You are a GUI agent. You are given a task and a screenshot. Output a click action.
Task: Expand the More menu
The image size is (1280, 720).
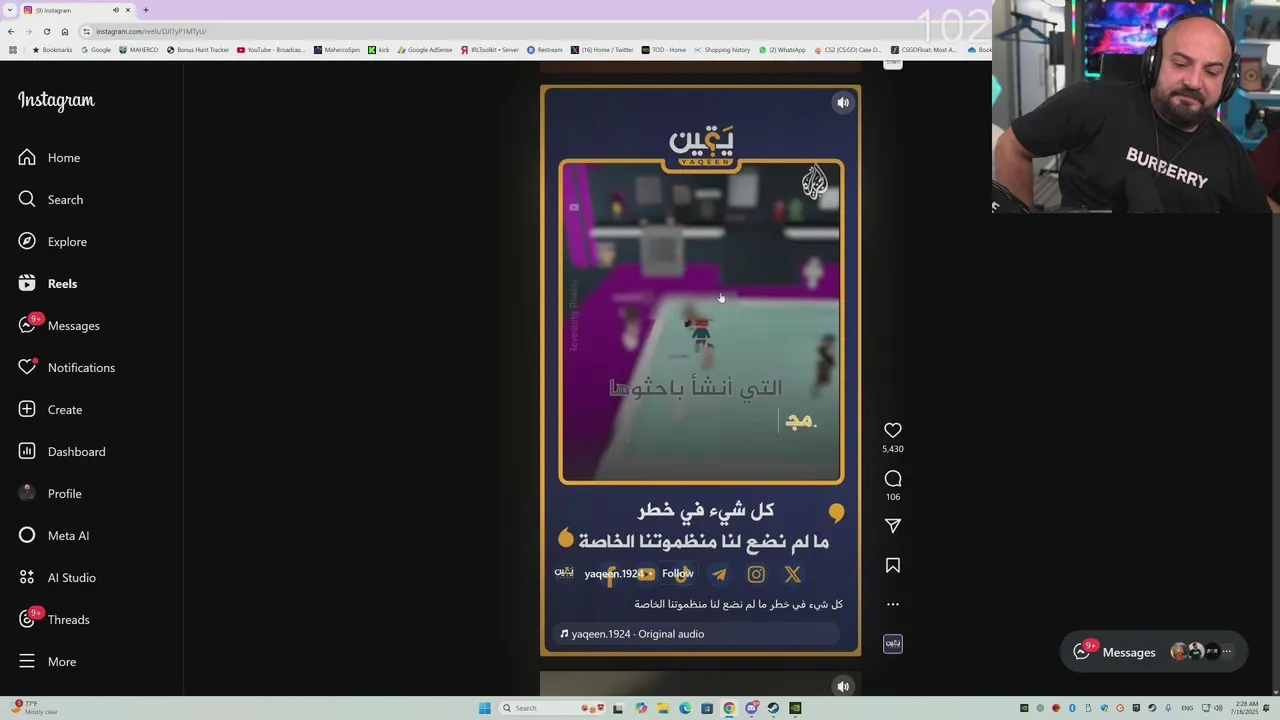(x=46, y=662)
